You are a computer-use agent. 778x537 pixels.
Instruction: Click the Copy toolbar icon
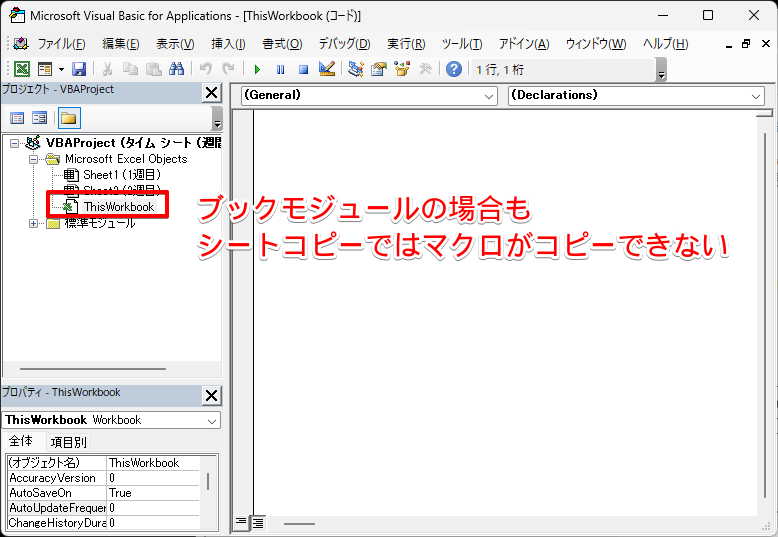pyautogui.click(x=130, y=69)
